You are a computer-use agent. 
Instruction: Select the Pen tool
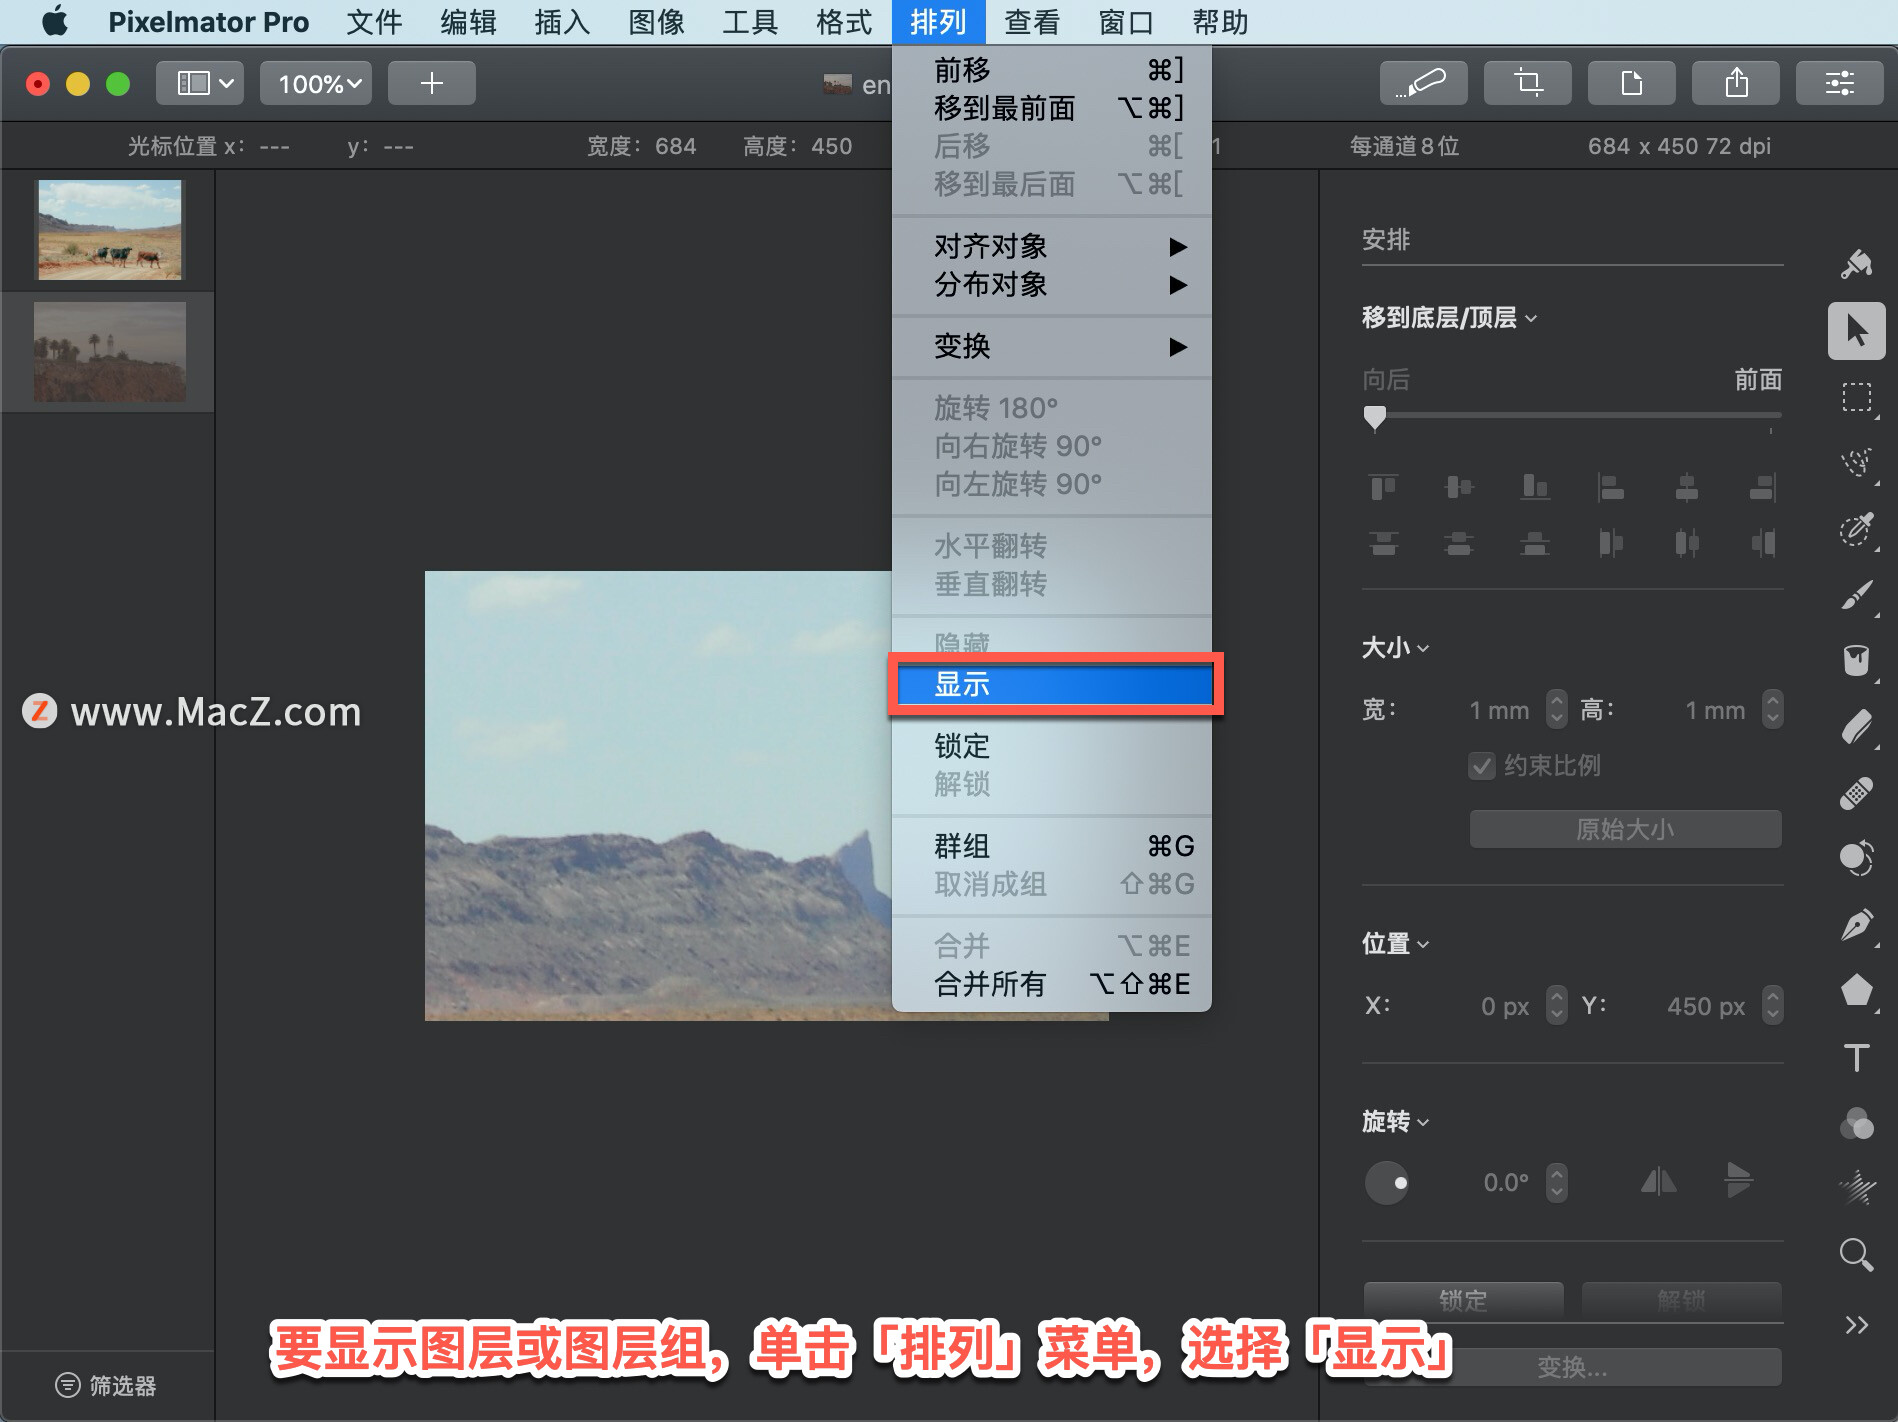coord(1856,925)
